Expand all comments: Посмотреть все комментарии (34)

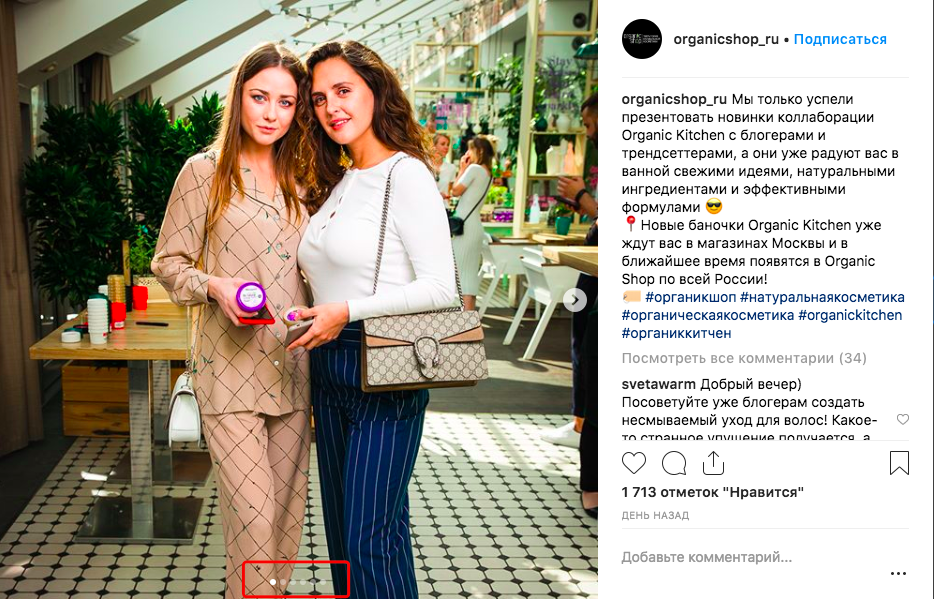coord(744,358)
